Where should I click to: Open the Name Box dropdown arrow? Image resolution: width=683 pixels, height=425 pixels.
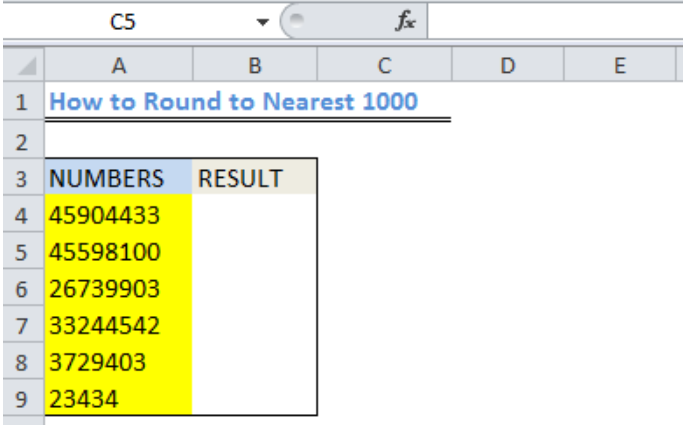point(262,22)
